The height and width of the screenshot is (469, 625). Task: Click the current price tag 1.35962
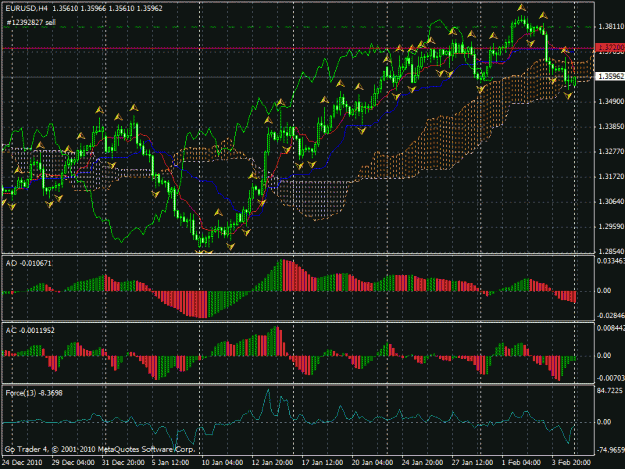click(610, 76)
